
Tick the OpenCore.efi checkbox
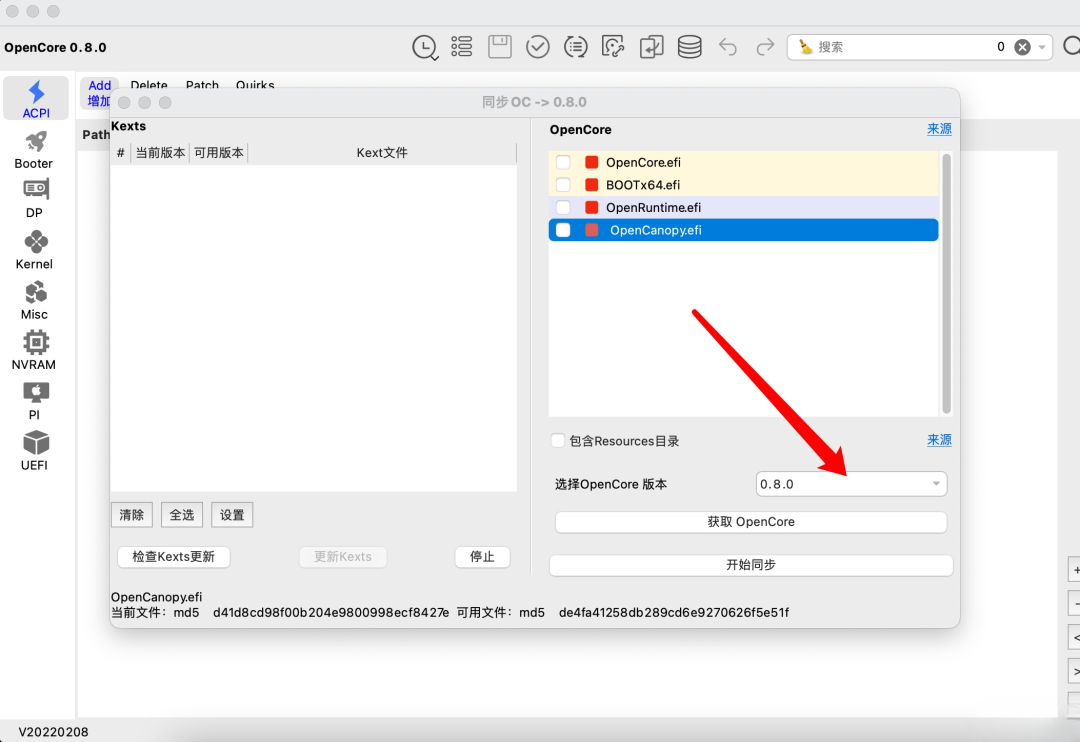[x=563, y=162]
